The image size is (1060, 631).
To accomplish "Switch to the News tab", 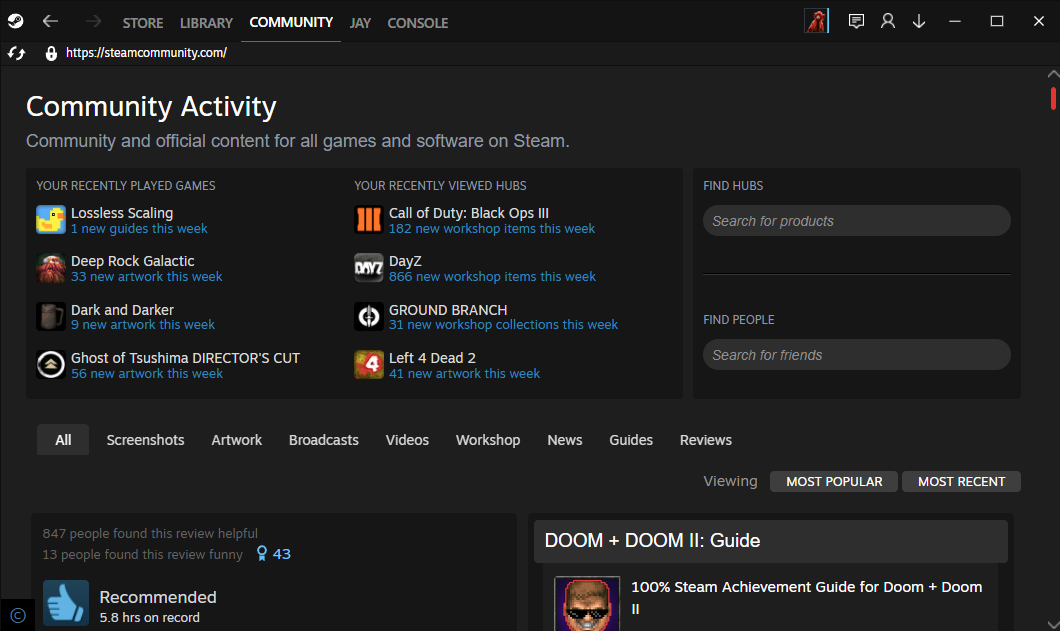I will [564, 440].
